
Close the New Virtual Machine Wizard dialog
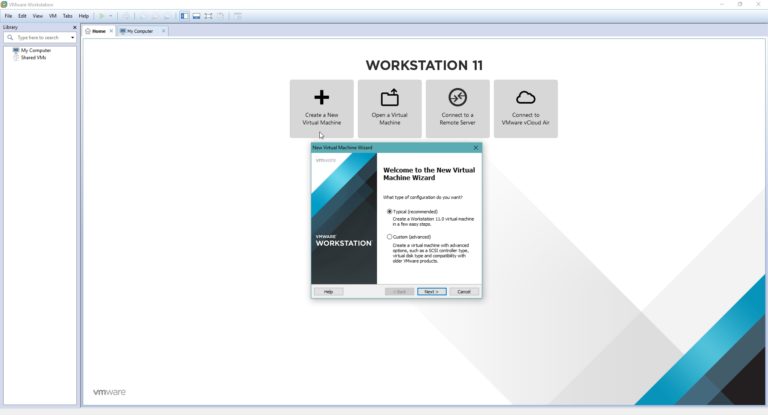(x=476, y=147)
